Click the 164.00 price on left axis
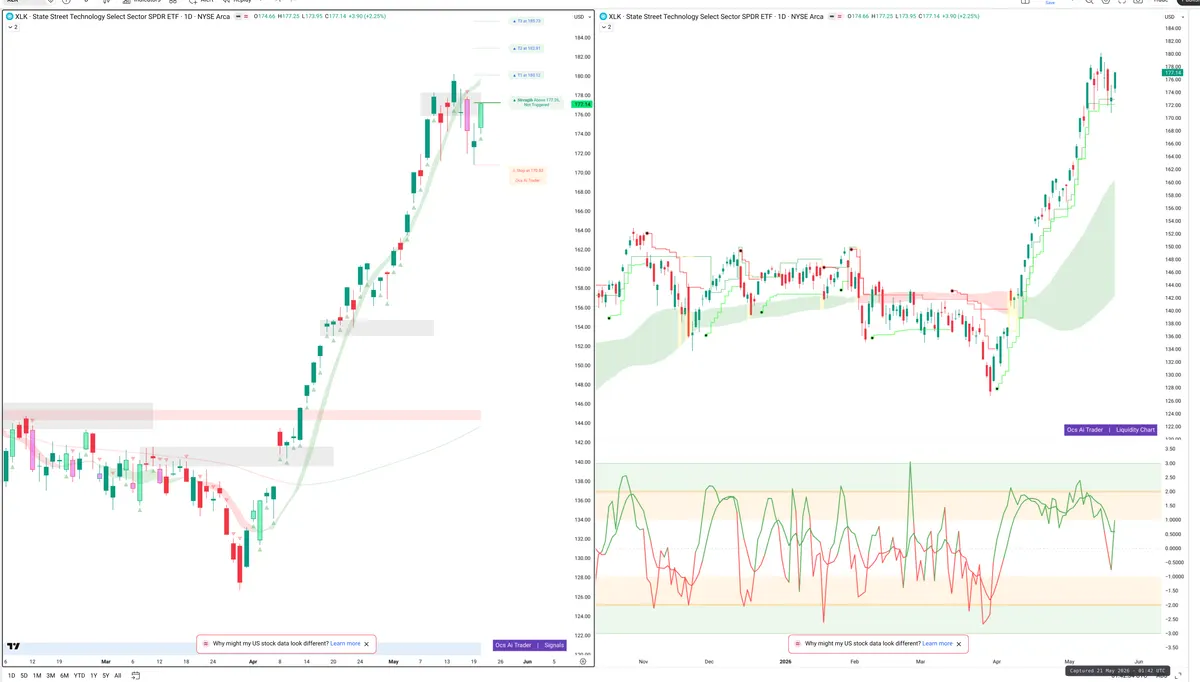Viewport: 1200px width, 682px height. tap(580, 230)
